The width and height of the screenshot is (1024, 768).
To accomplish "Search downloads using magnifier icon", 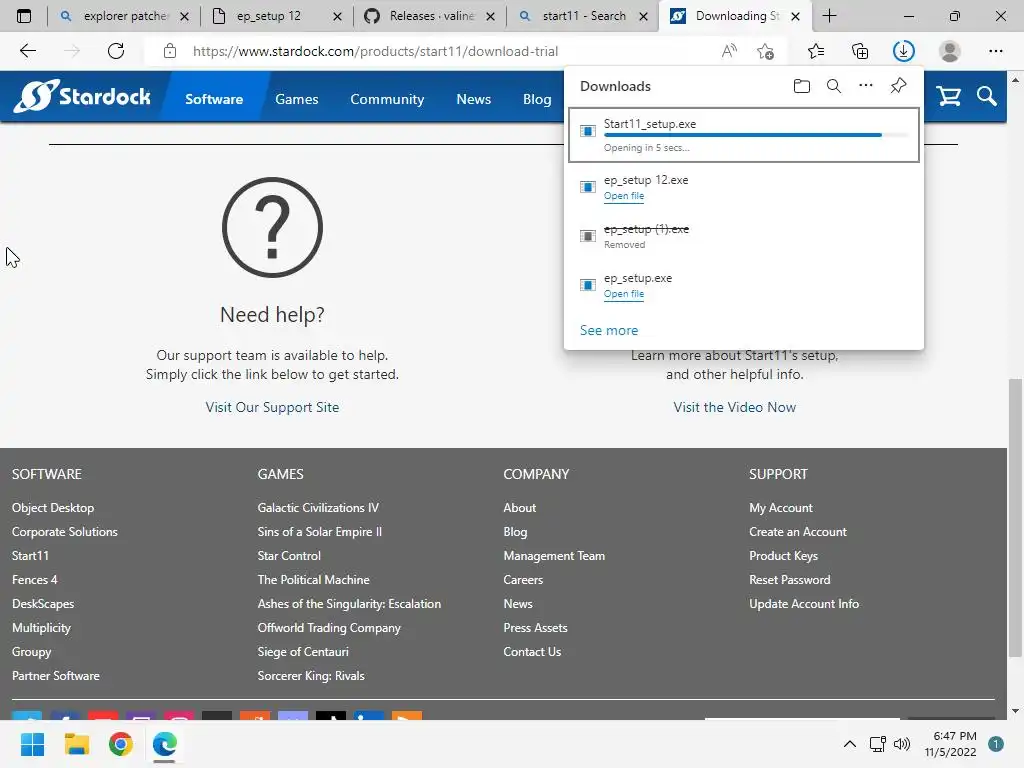I will click(834, 86).
